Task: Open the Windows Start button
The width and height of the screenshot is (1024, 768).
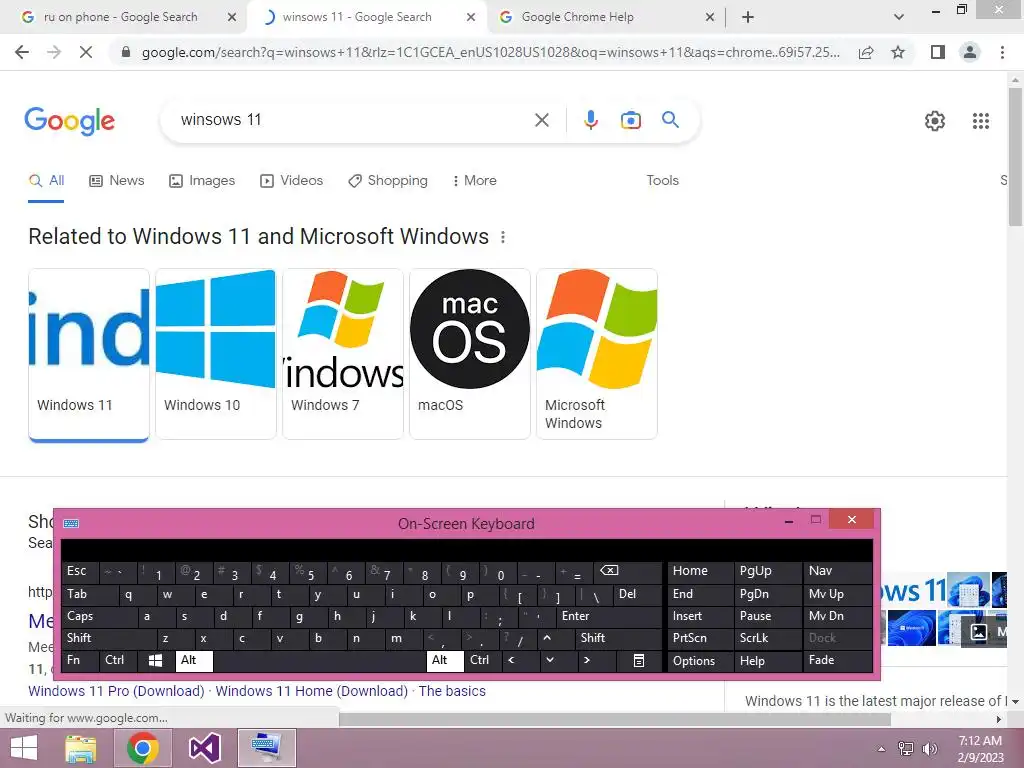Action: pyautogui.click(x=24, y=748)
